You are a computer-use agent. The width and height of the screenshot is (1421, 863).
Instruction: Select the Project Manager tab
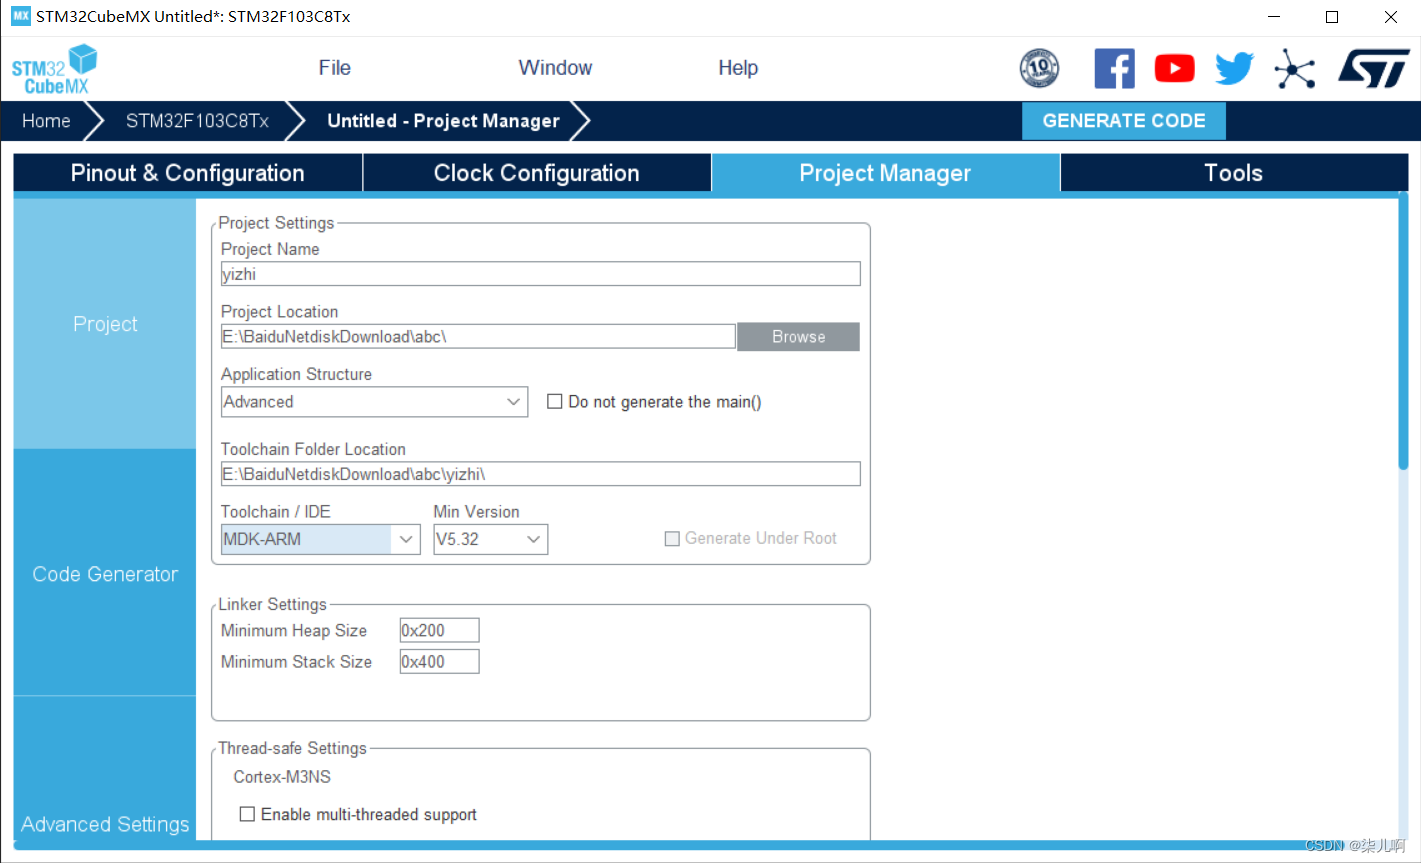point(885,173)
